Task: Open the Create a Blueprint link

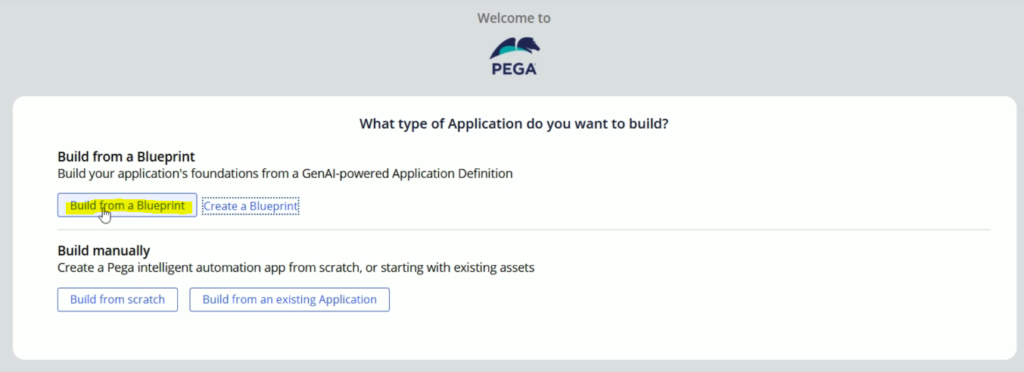Action: point(251,206)
